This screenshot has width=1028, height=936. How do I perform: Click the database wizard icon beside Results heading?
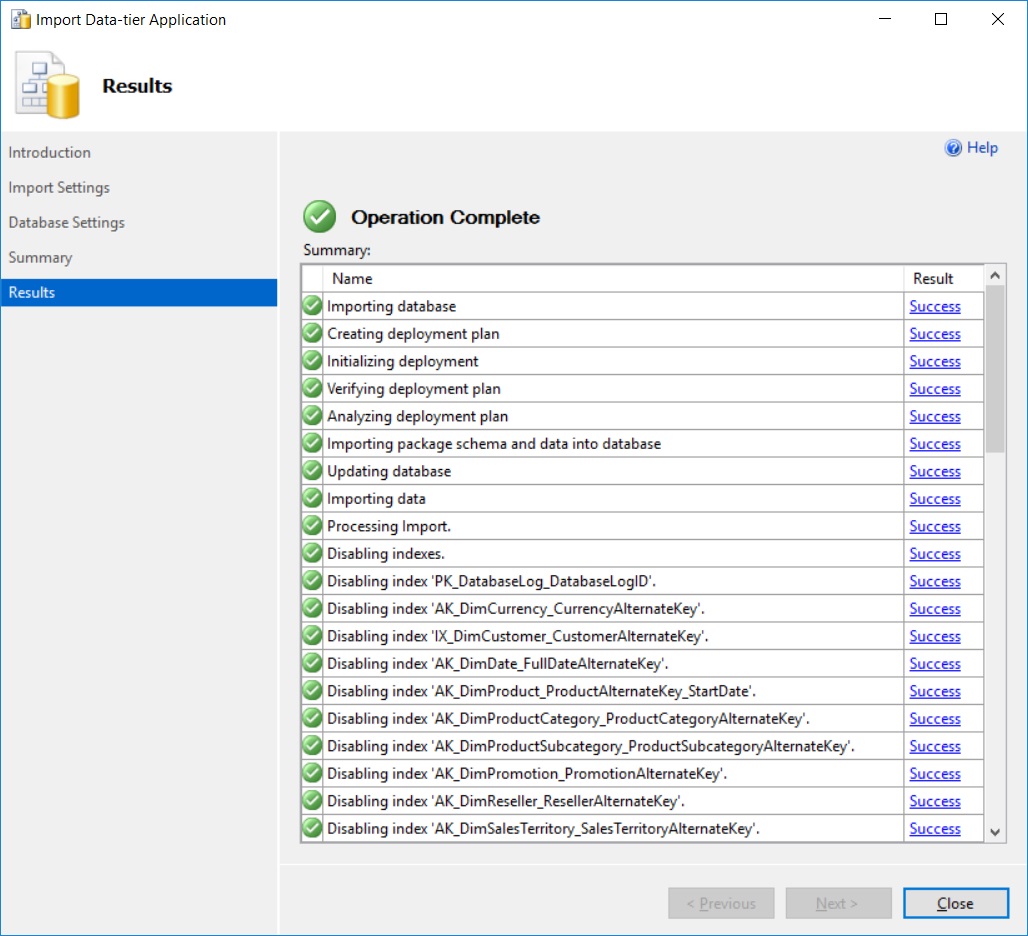48,85
